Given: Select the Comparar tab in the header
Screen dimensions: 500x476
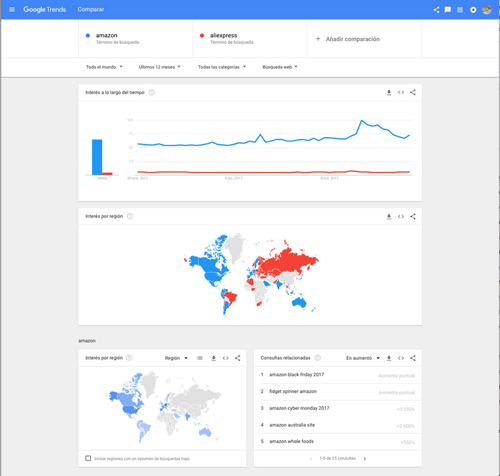Looking at the screenshot, I should click(x=91, y=9).
